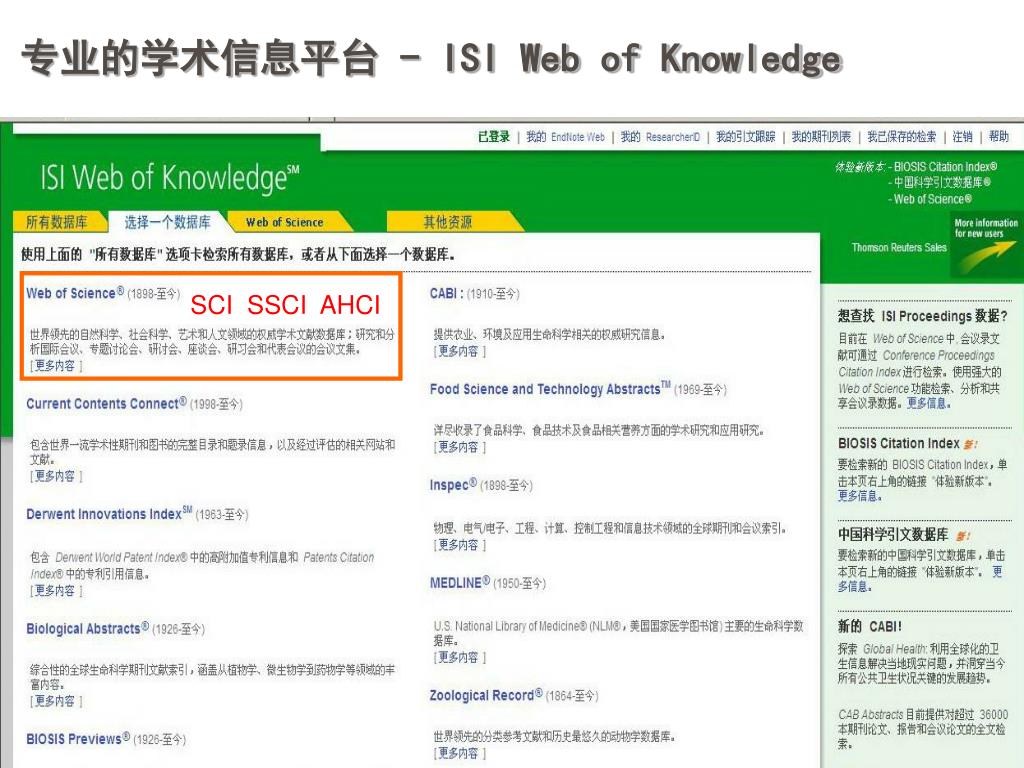Open 更多内容 under Biological Abstracts
Image resolution: width=1024 pixels, height=768 pixels.
tap(55, 701)
